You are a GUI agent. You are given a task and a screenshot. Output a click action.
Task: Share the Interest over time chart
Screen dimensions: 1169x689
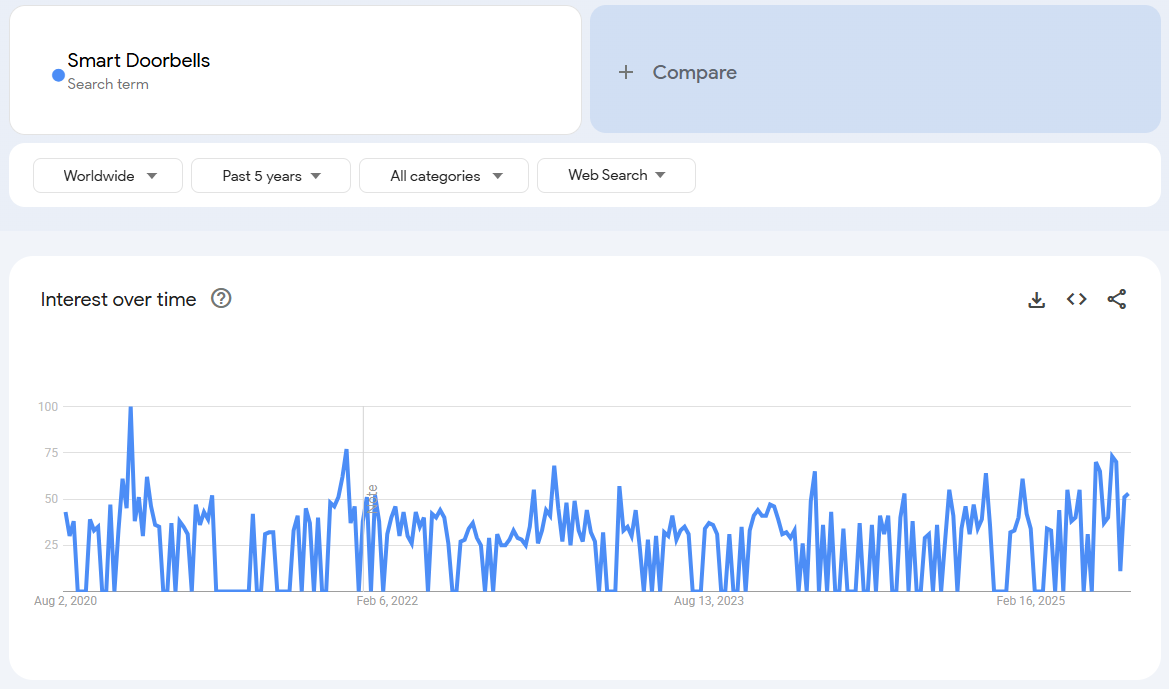1117,299
